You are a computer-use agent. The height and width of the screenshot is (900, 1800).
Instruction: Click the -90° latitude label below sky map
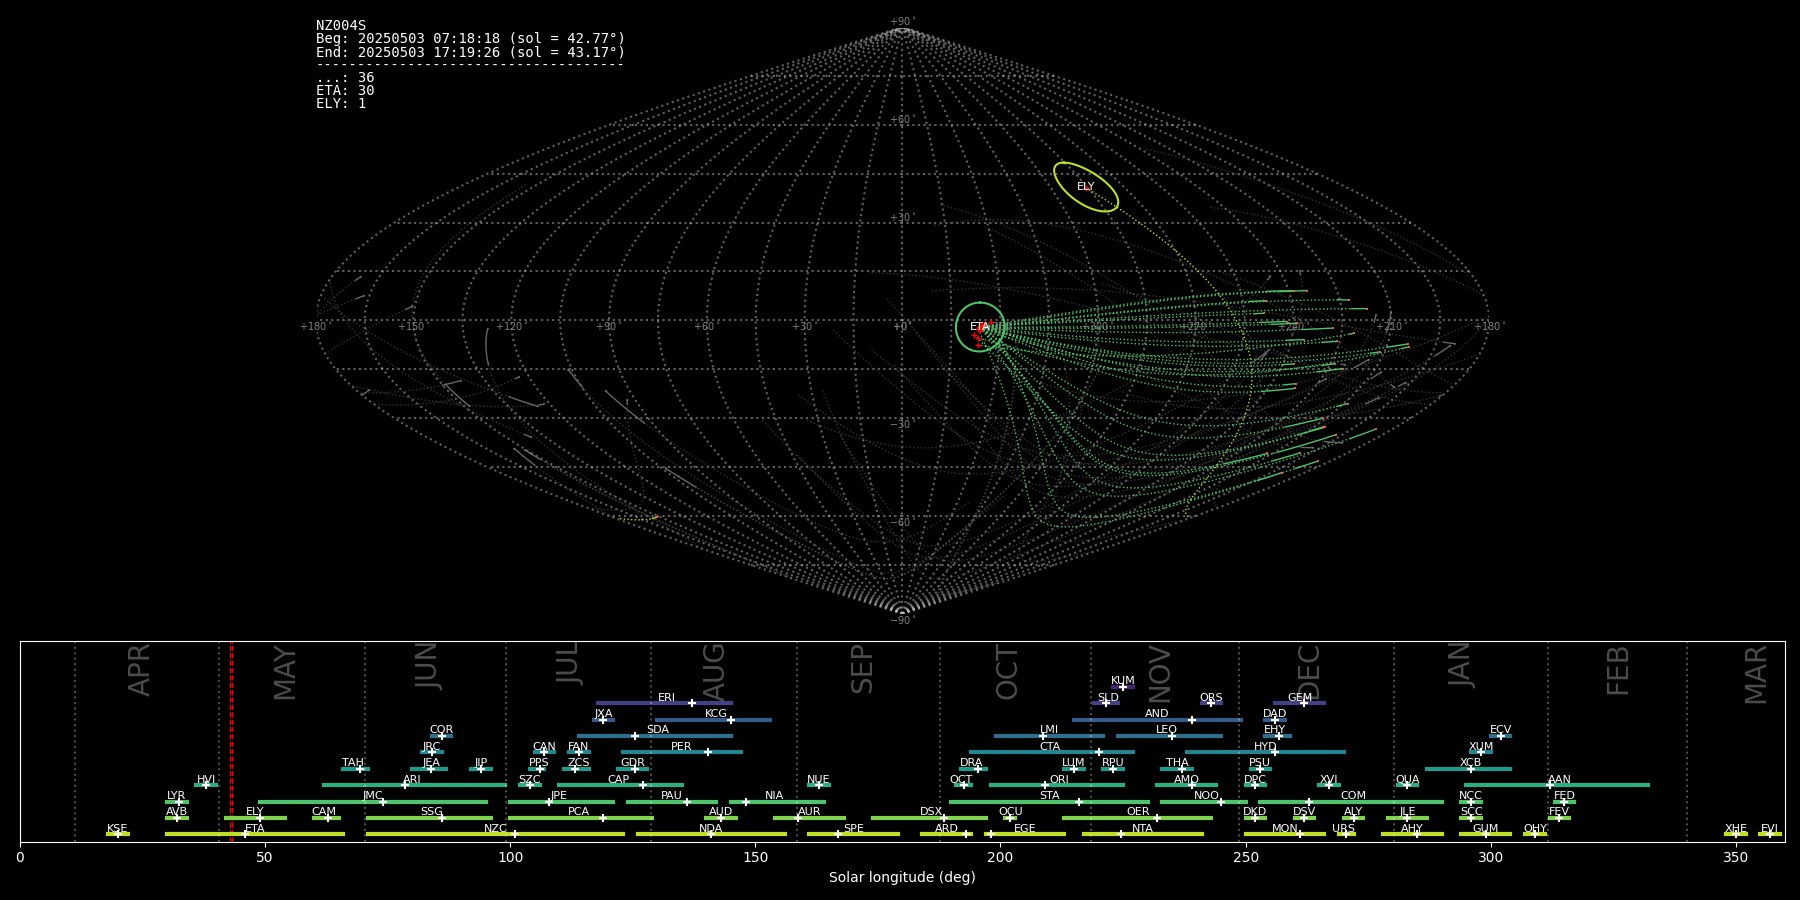(902, 620)
